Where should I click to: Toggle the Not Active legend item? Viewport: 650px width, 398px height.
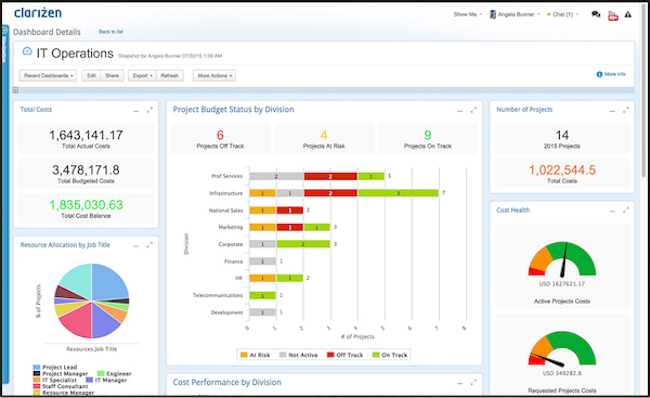coord(298,355)
